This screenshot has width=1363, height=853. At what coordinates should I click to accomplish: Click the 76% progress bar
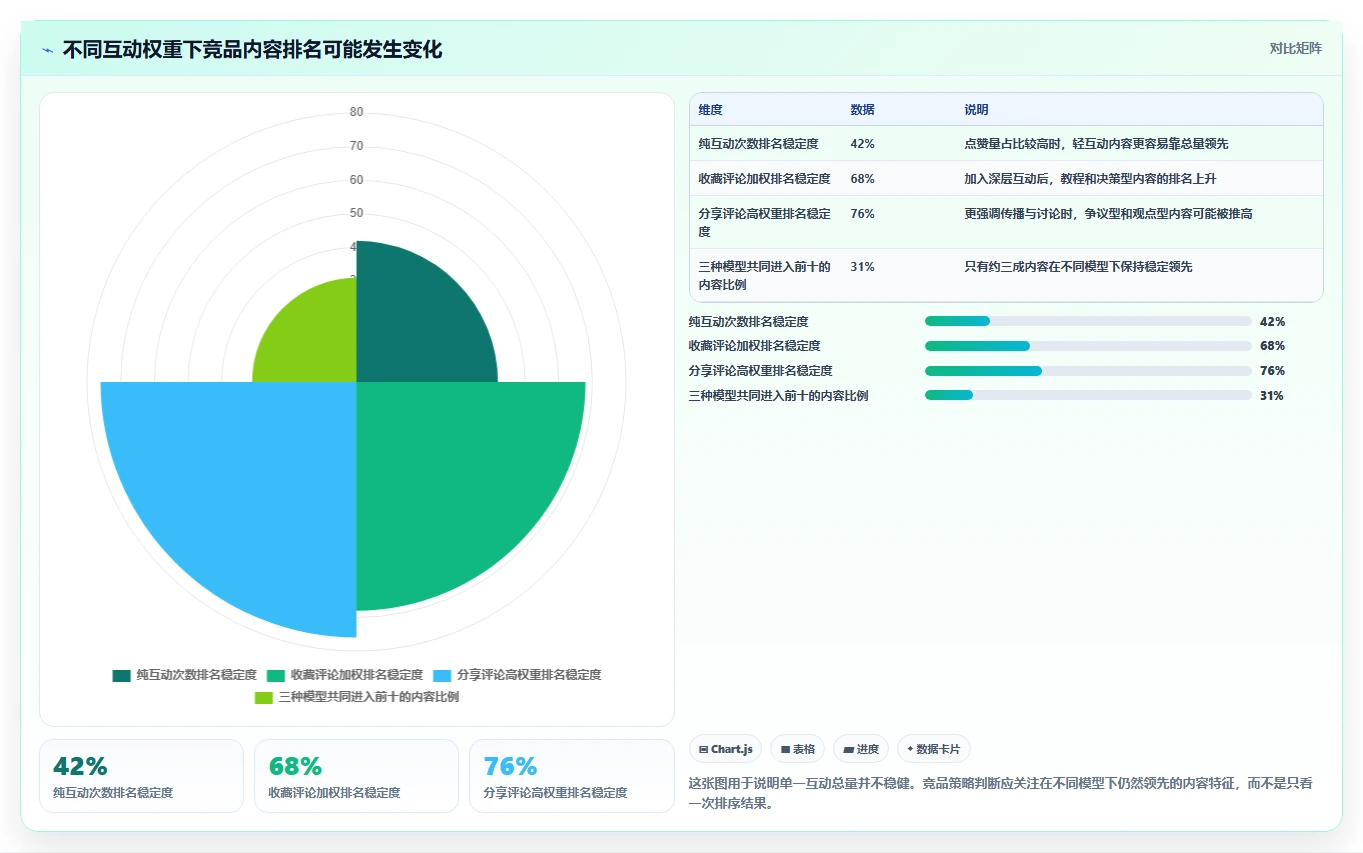[1088, 371]
